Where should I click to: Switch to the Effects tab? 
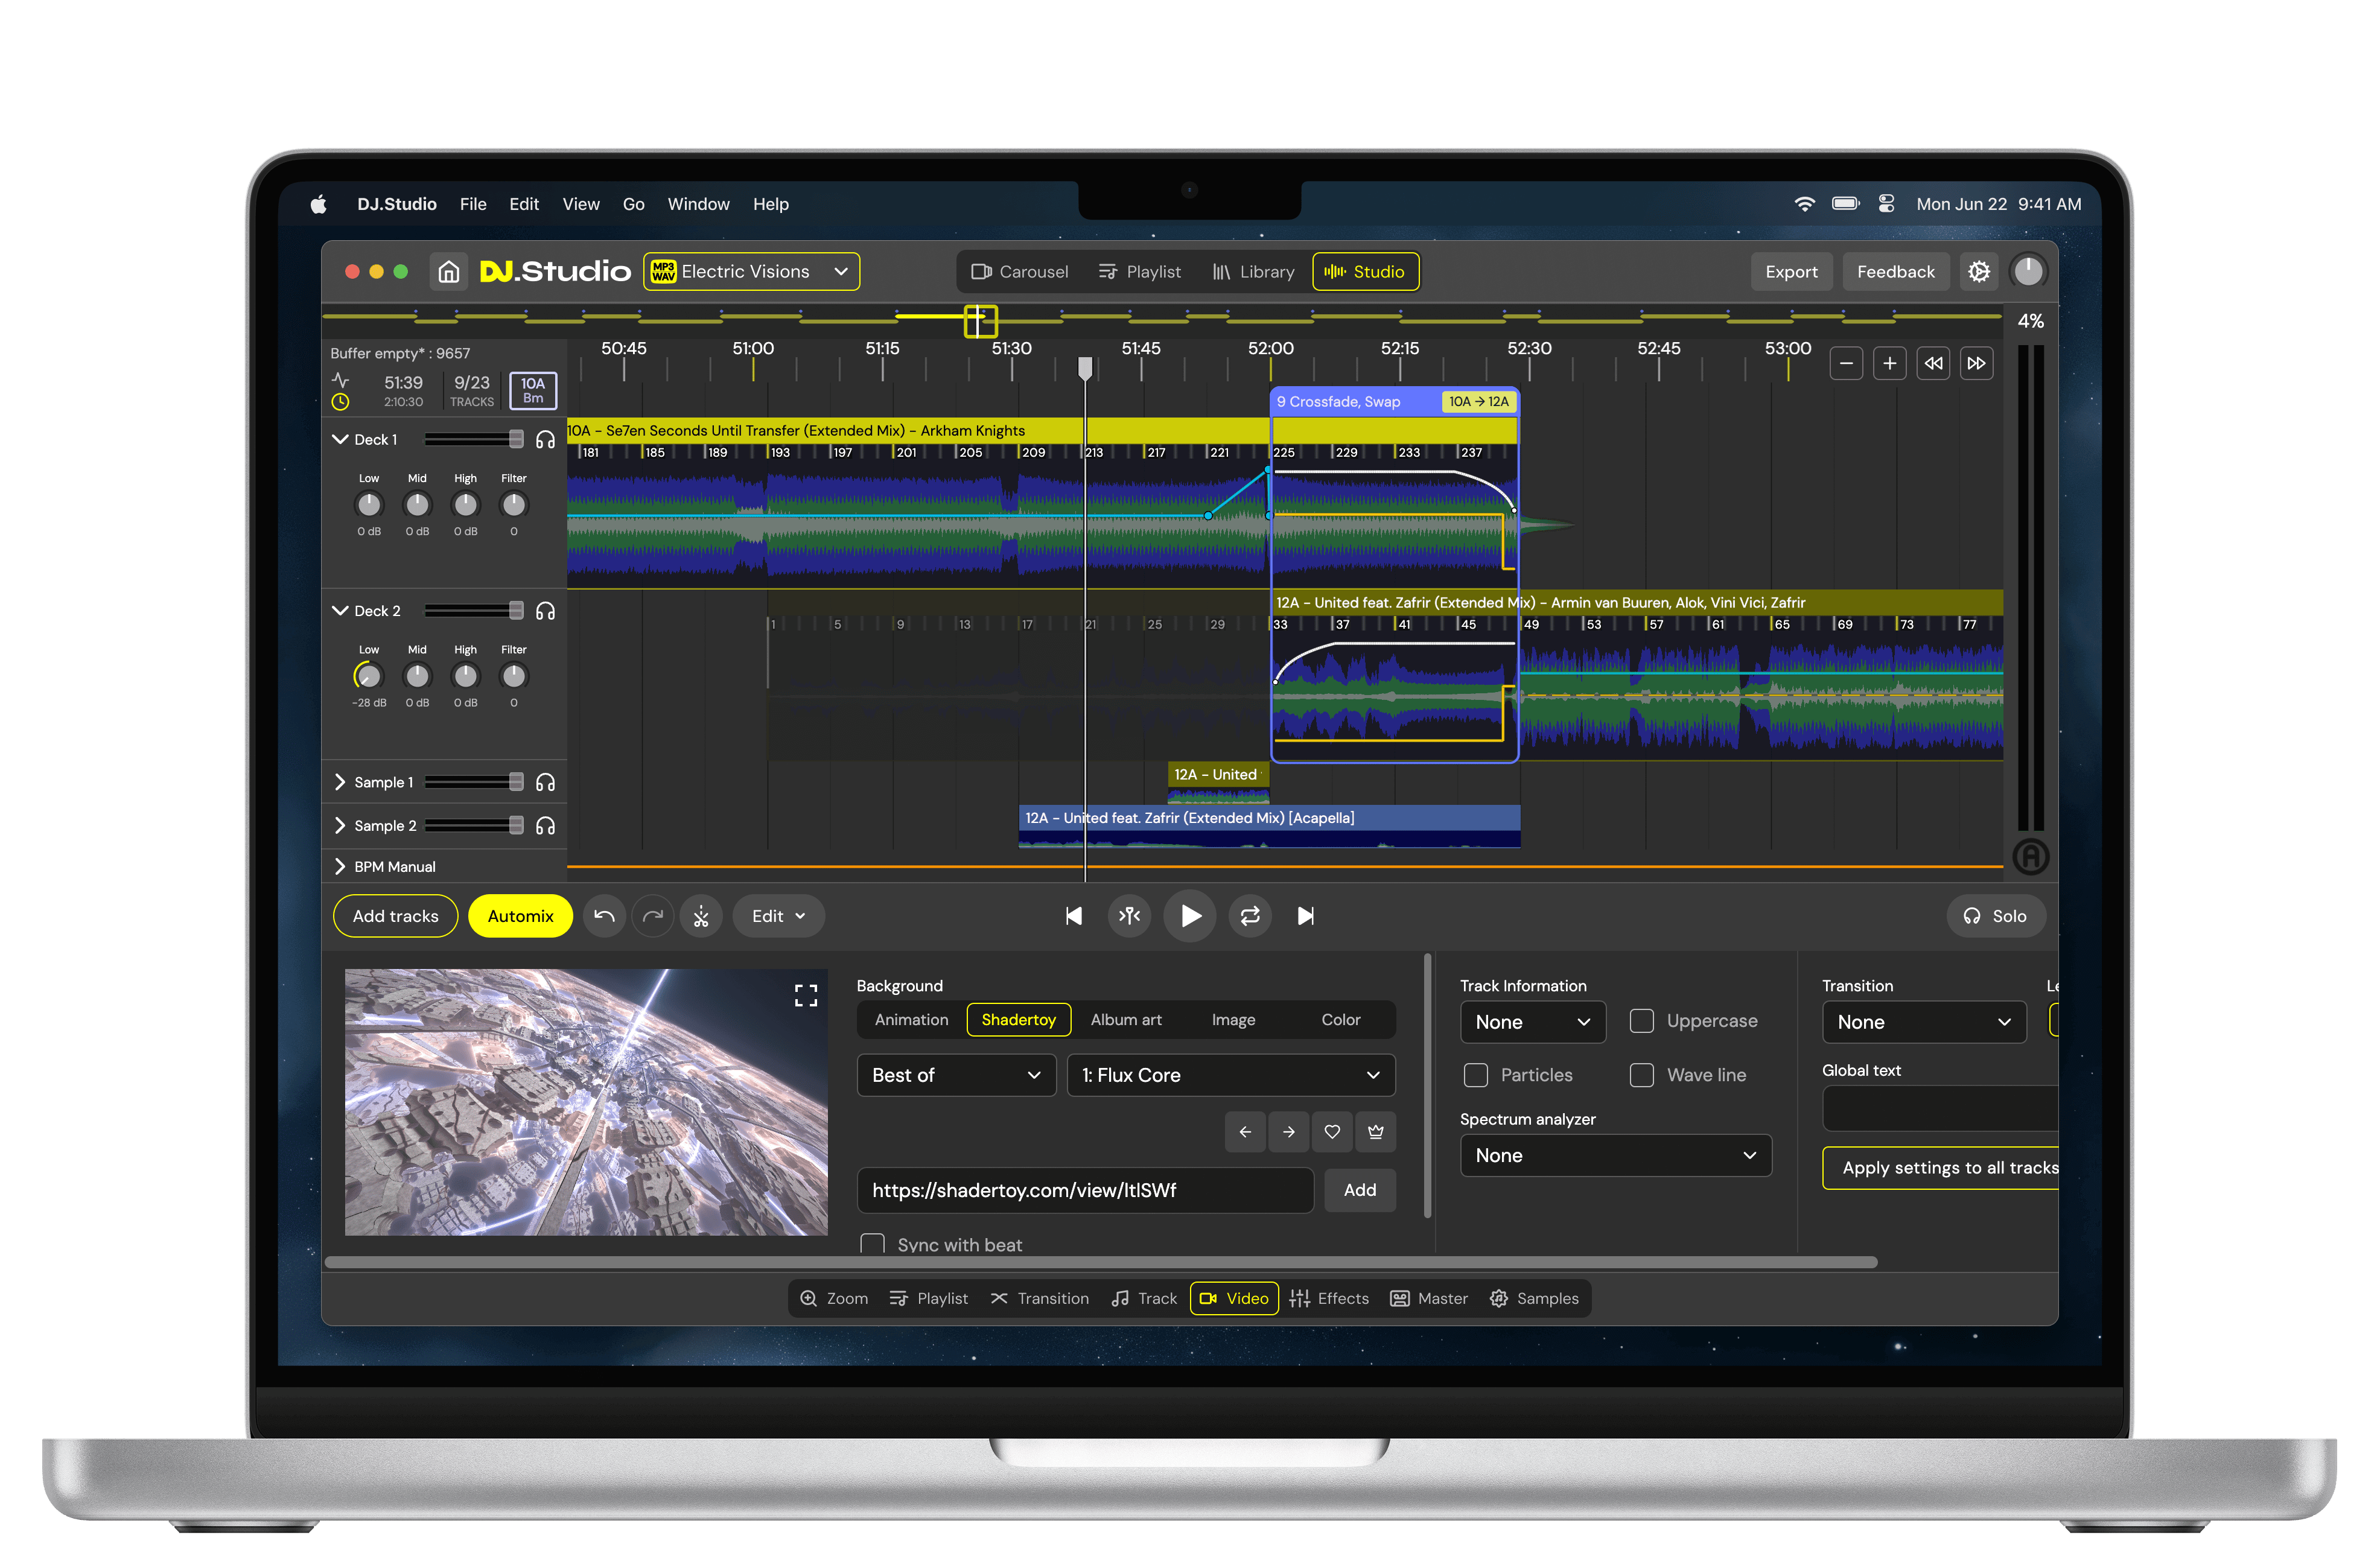click(x=1329, y=1298)
